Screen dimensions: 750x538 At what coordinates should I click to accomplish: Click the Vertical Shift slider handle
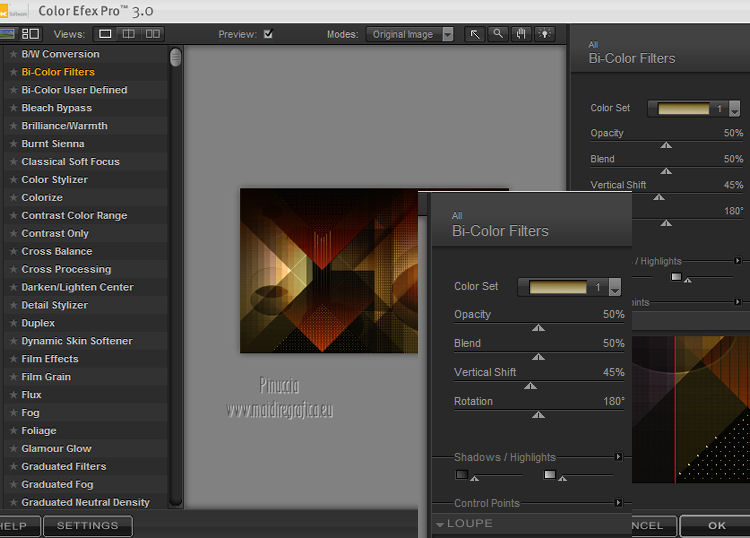click(x=530, y=385)
